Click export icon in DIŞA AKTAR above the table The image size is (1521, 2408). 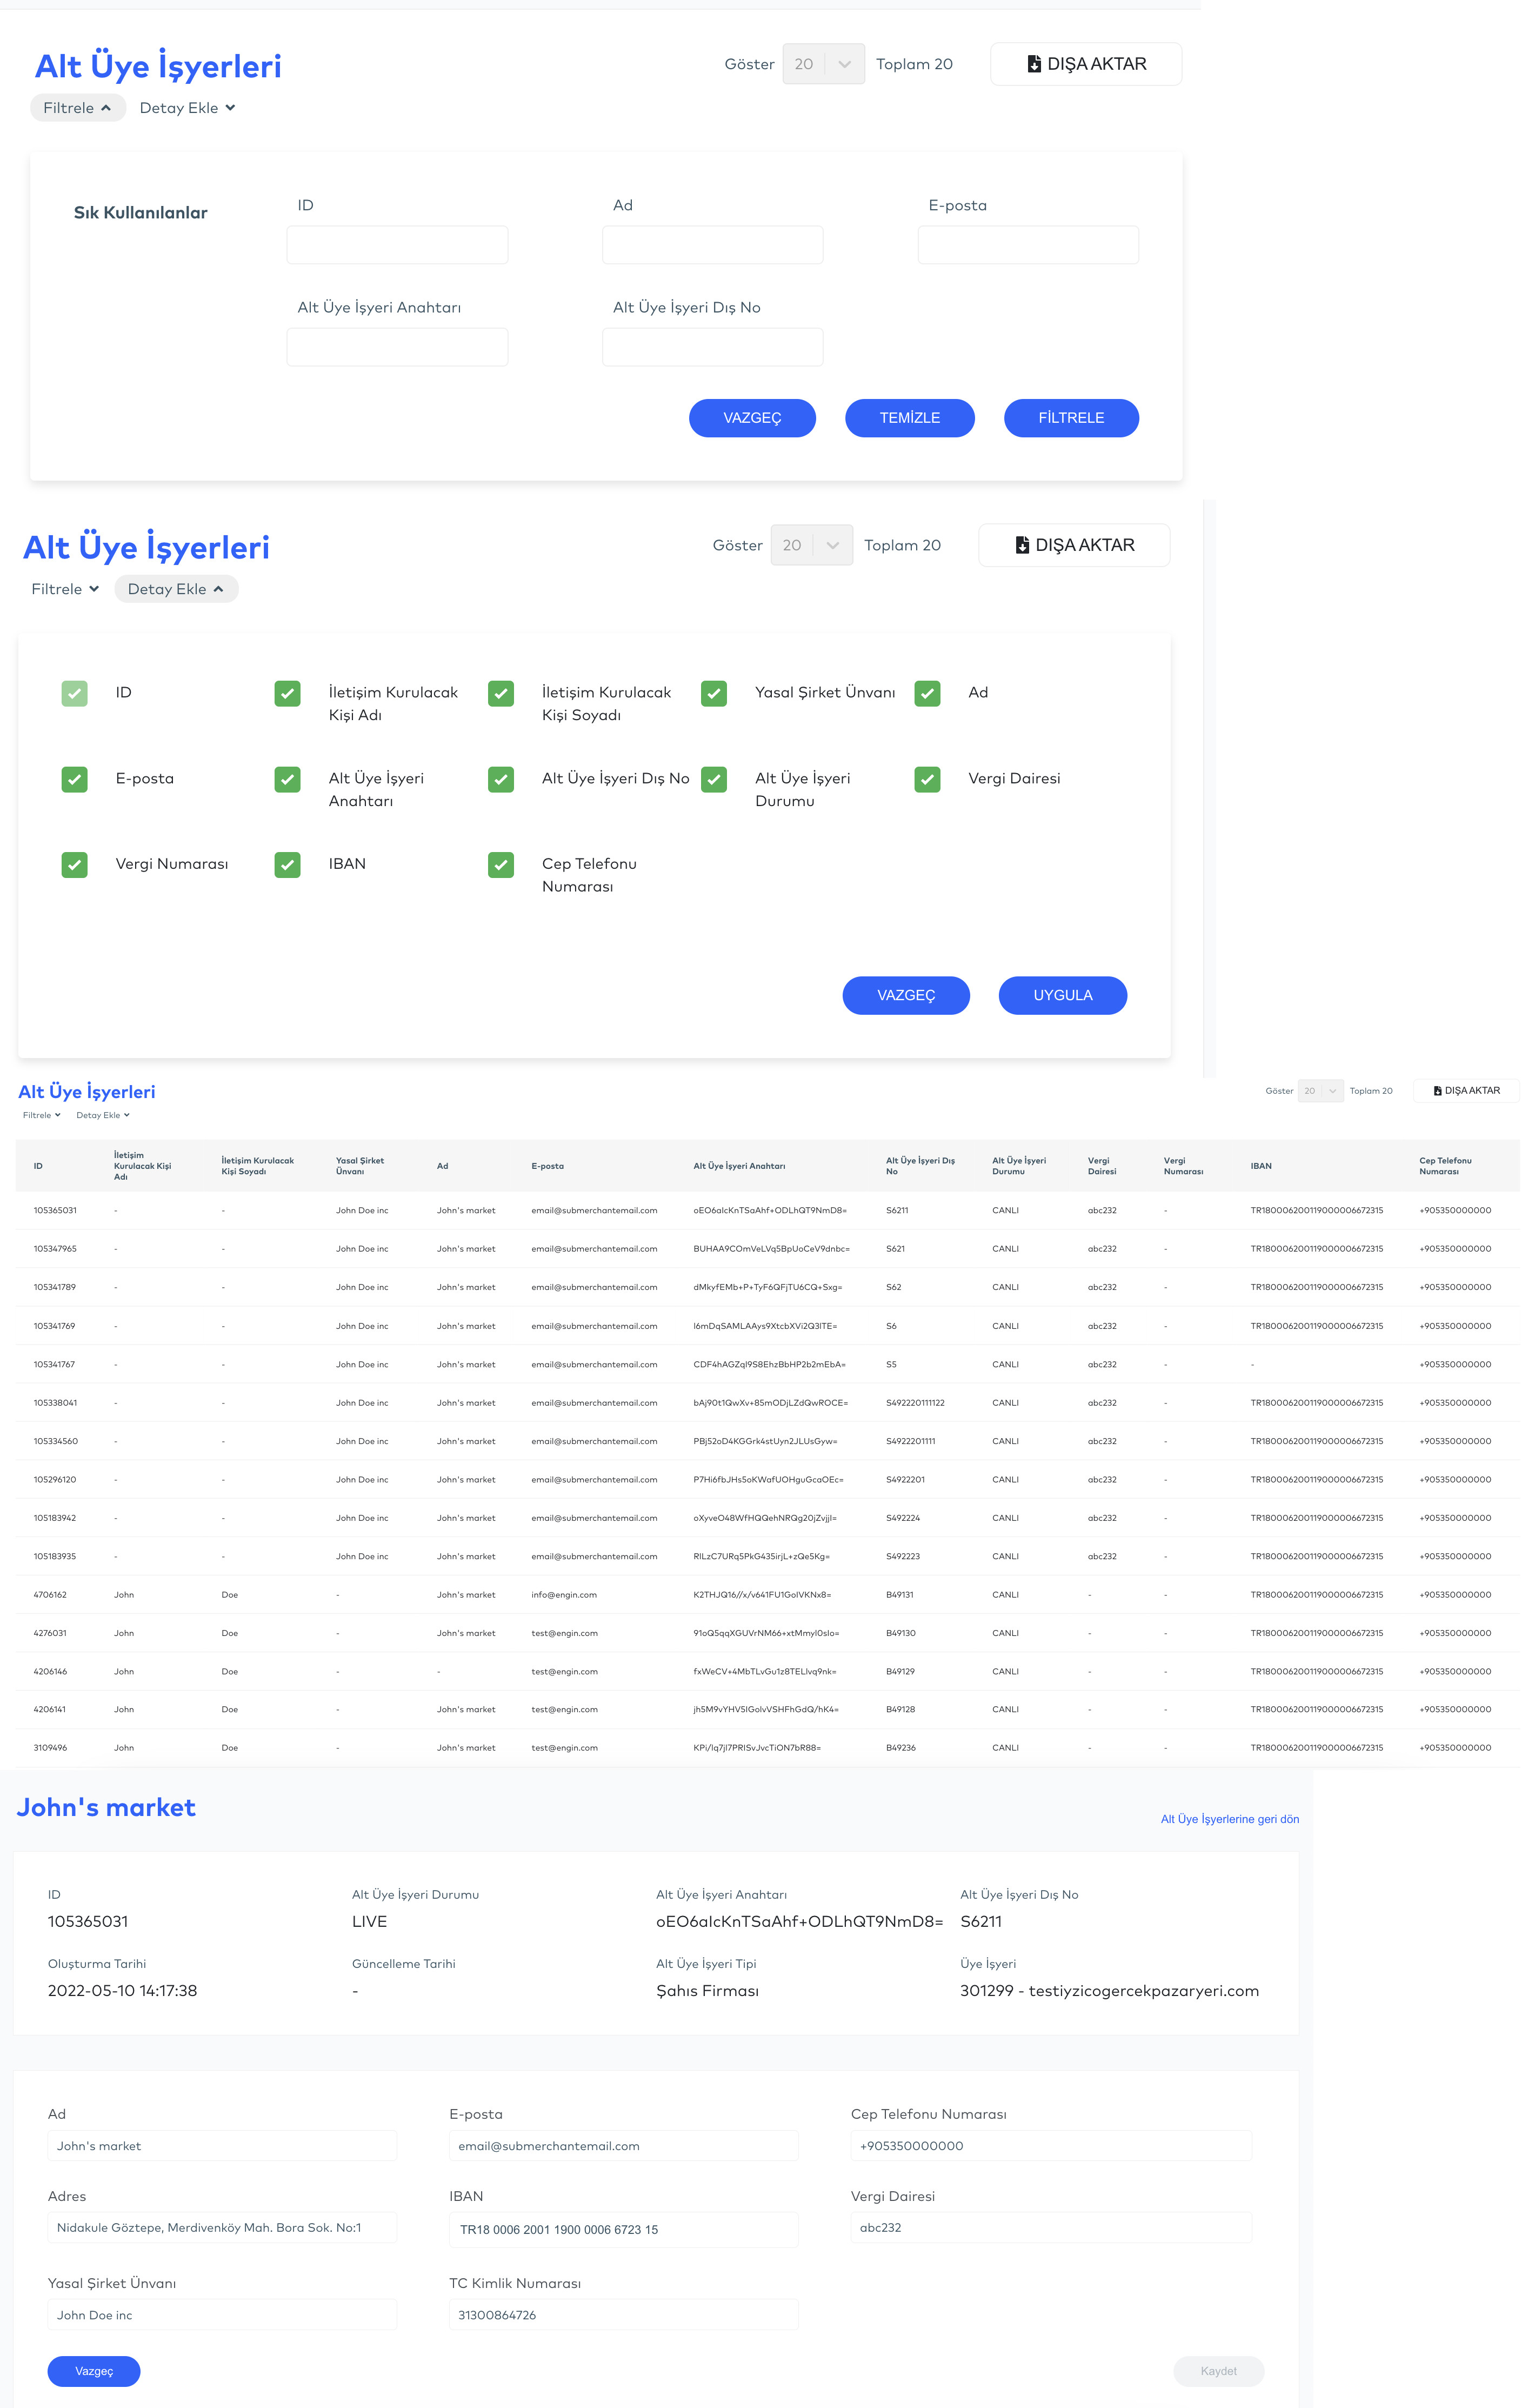pos(1437,1091)
